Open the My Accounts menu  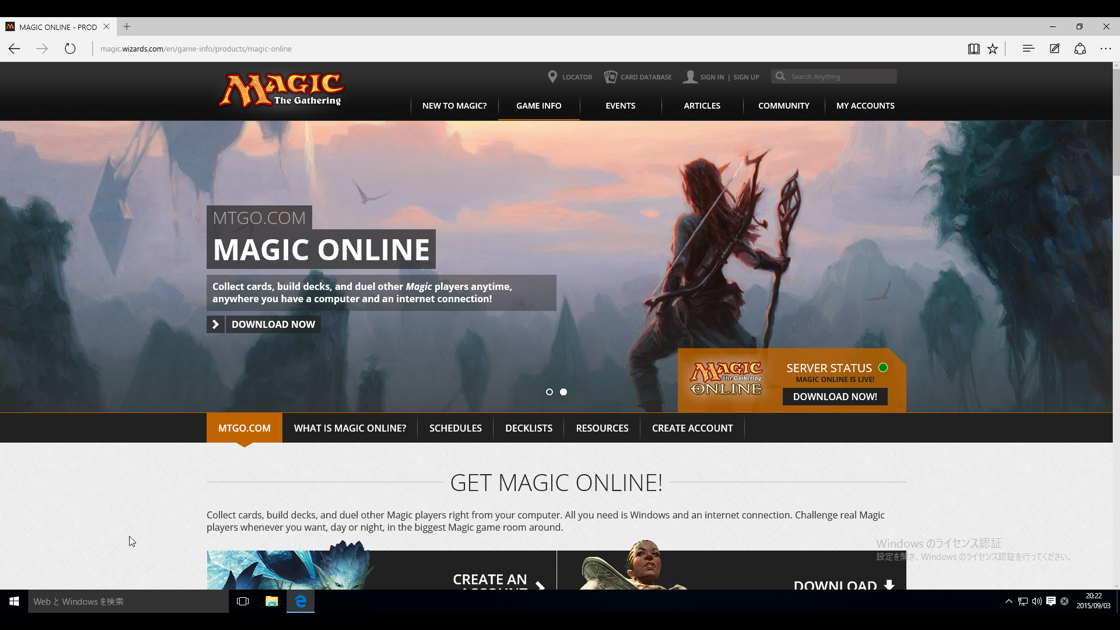[x=865, y=106]
